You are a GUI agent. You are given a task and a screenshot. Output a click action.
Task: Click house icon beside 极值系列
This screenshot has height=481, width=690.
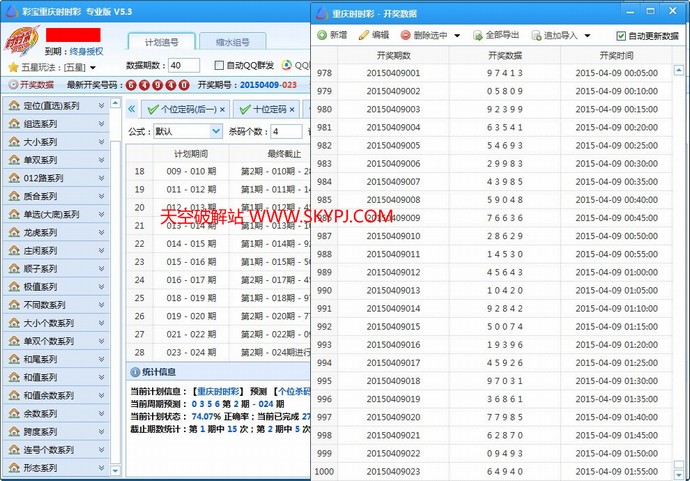[x=15, y=286]
